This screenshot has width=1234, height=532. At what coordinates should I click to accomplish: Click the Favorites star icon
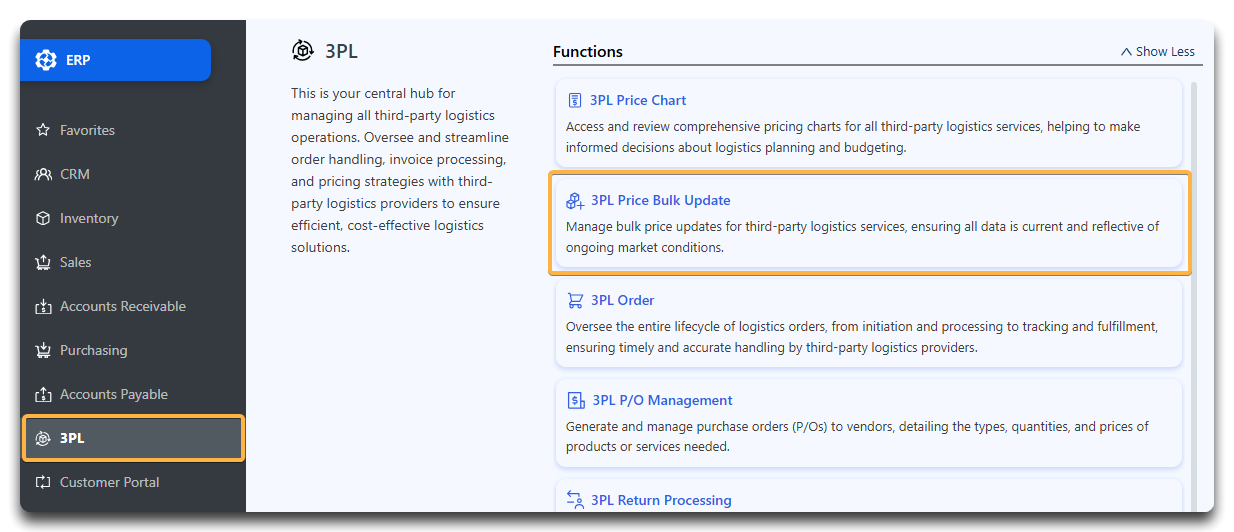(43, 130)
